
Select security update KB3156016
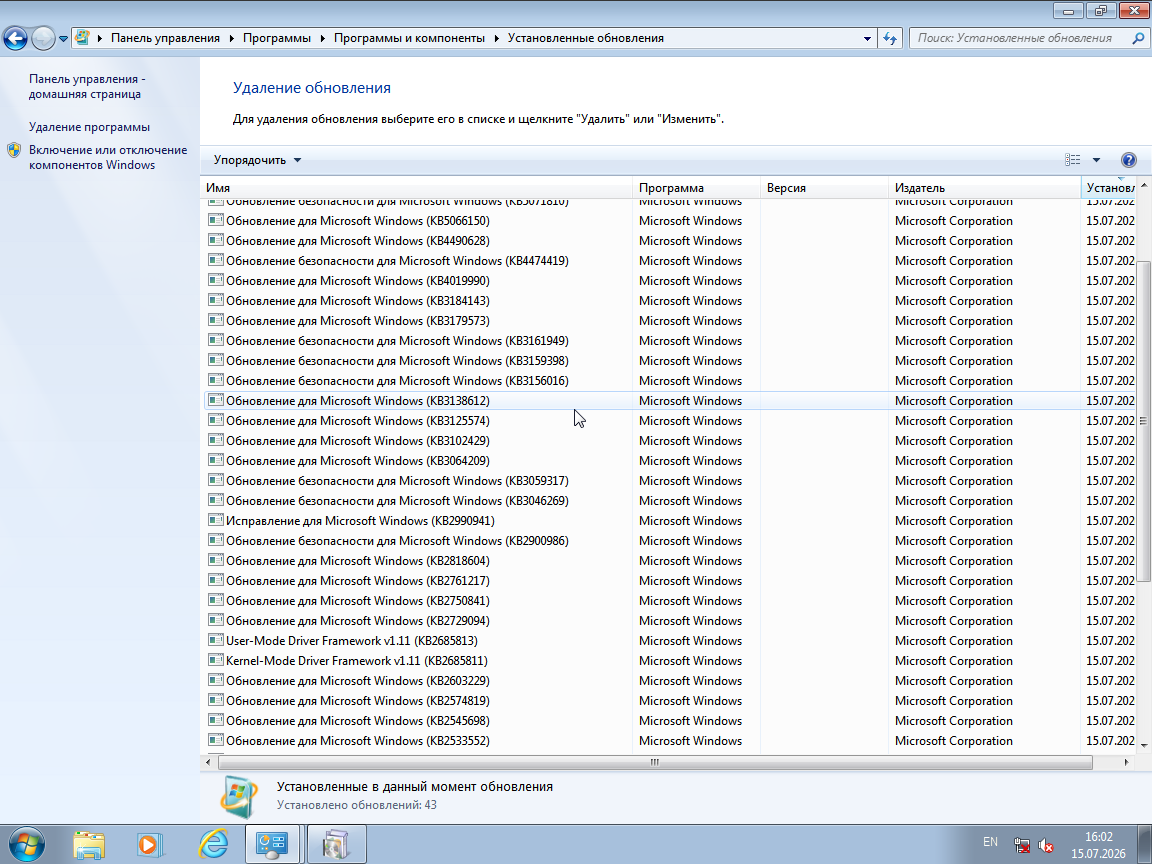coord(669,381)
